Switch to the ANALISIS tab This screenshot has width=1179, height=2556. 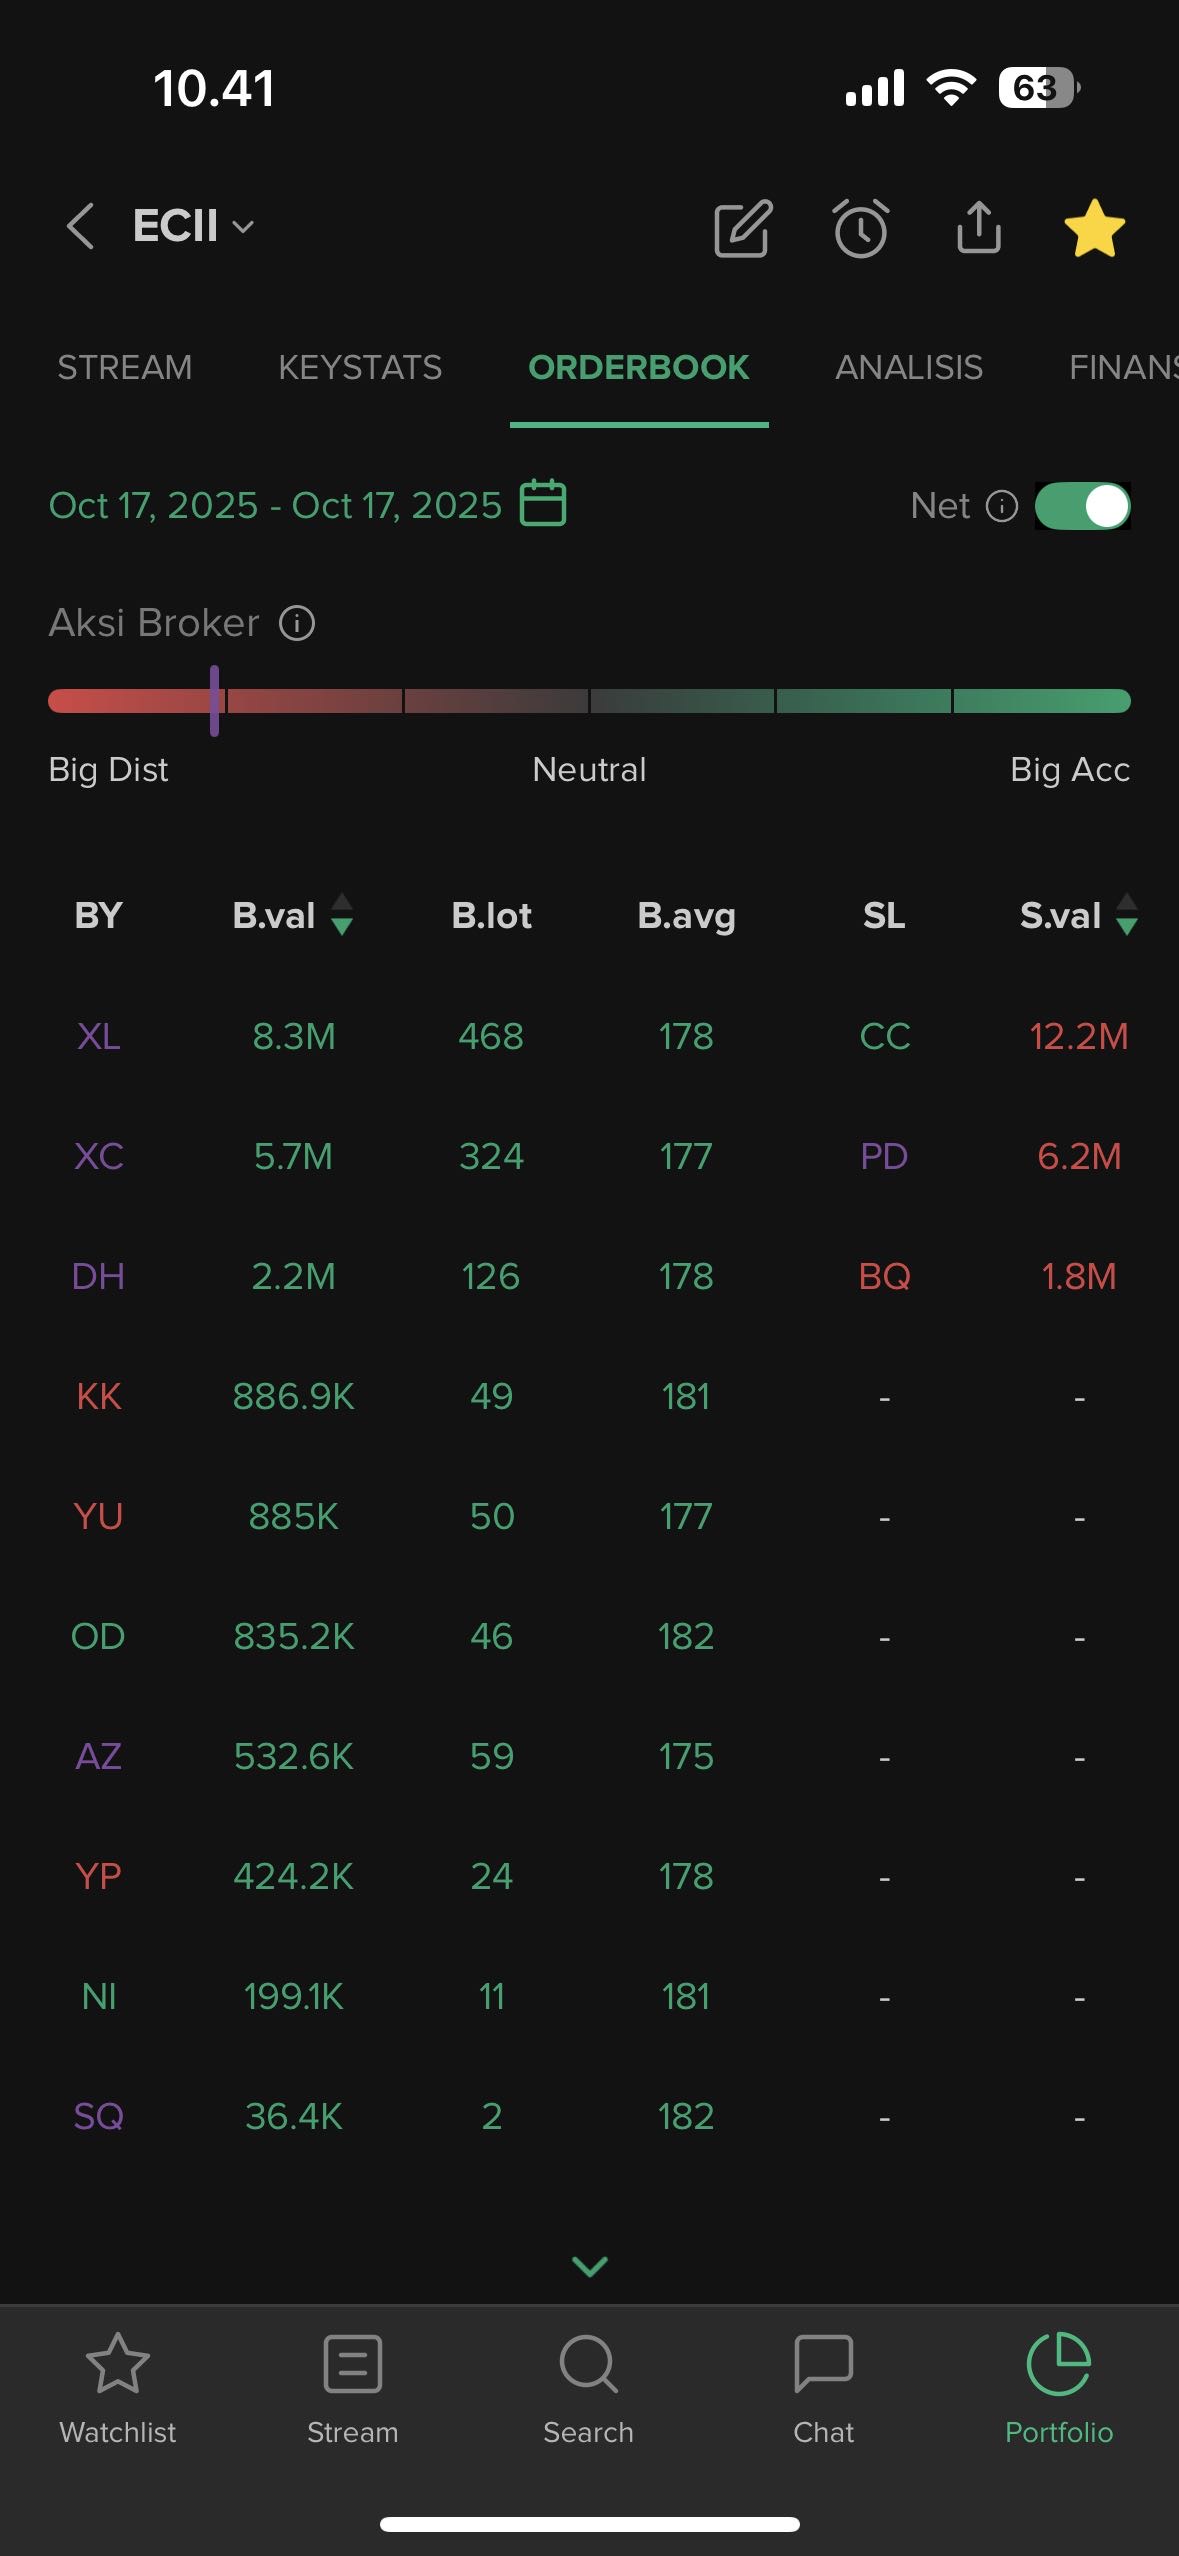point(908,368)
